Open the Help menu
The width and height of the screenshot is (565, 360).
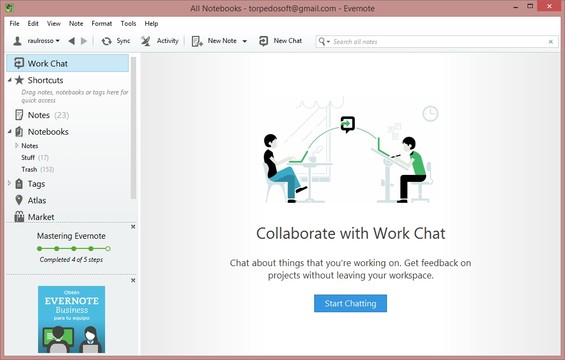[x=151, y=23]
